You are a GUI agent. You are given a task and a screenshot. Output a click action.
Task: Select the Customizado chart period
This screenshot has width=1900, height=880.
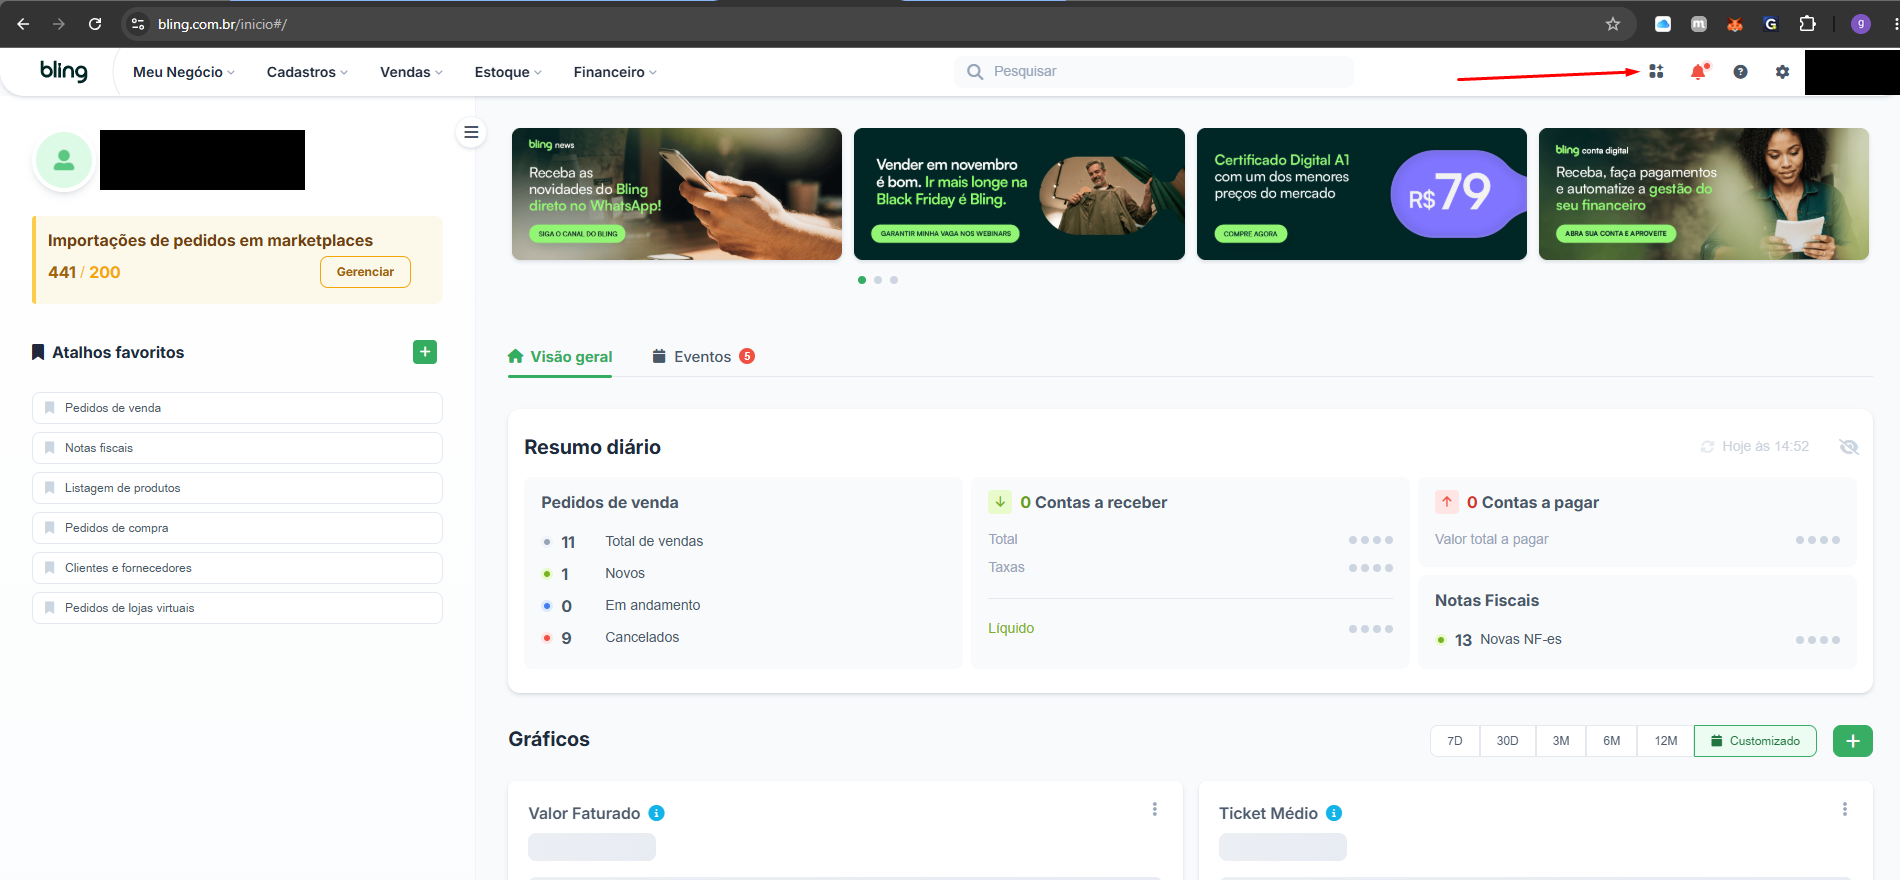point(1755,741)
